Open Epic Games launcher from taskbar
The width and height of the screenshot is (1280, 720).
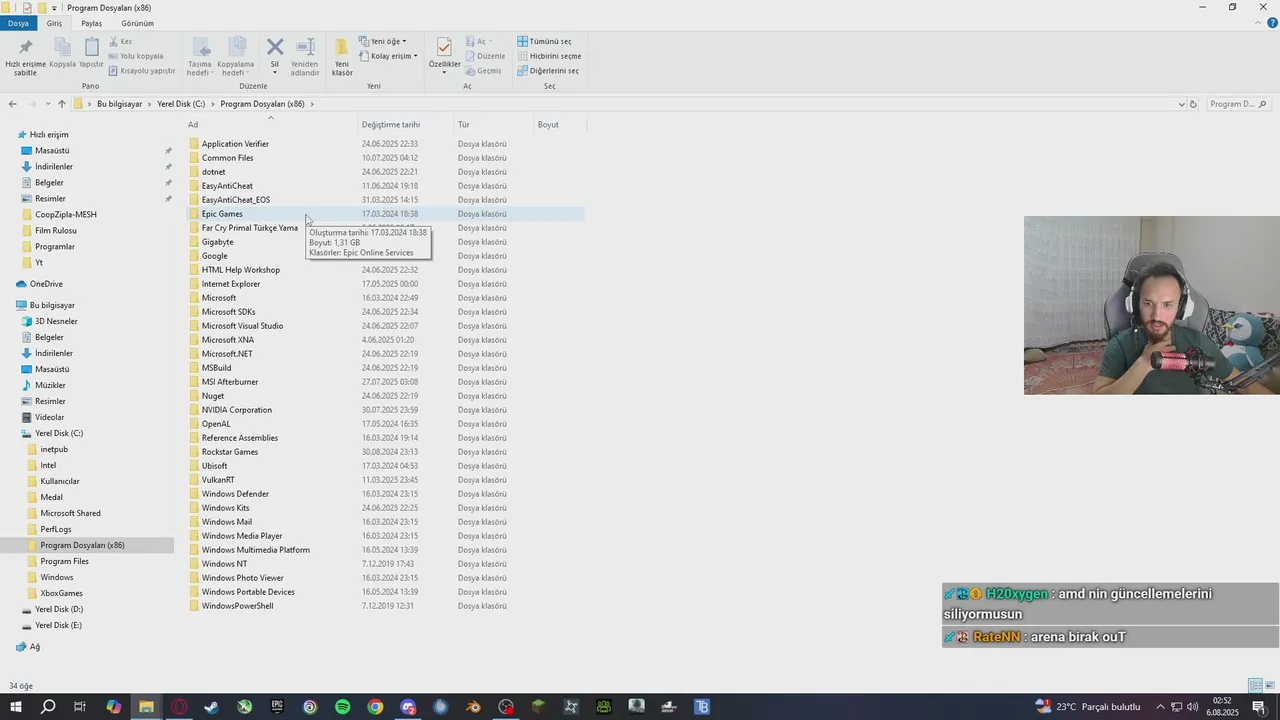pos(277,707)
